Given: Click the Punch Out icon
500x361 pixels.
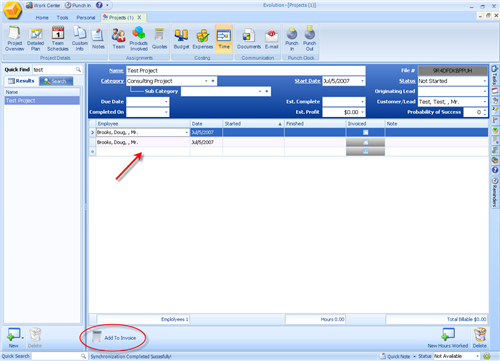Looking at the screenshot, I should click(x=309, y=39).
